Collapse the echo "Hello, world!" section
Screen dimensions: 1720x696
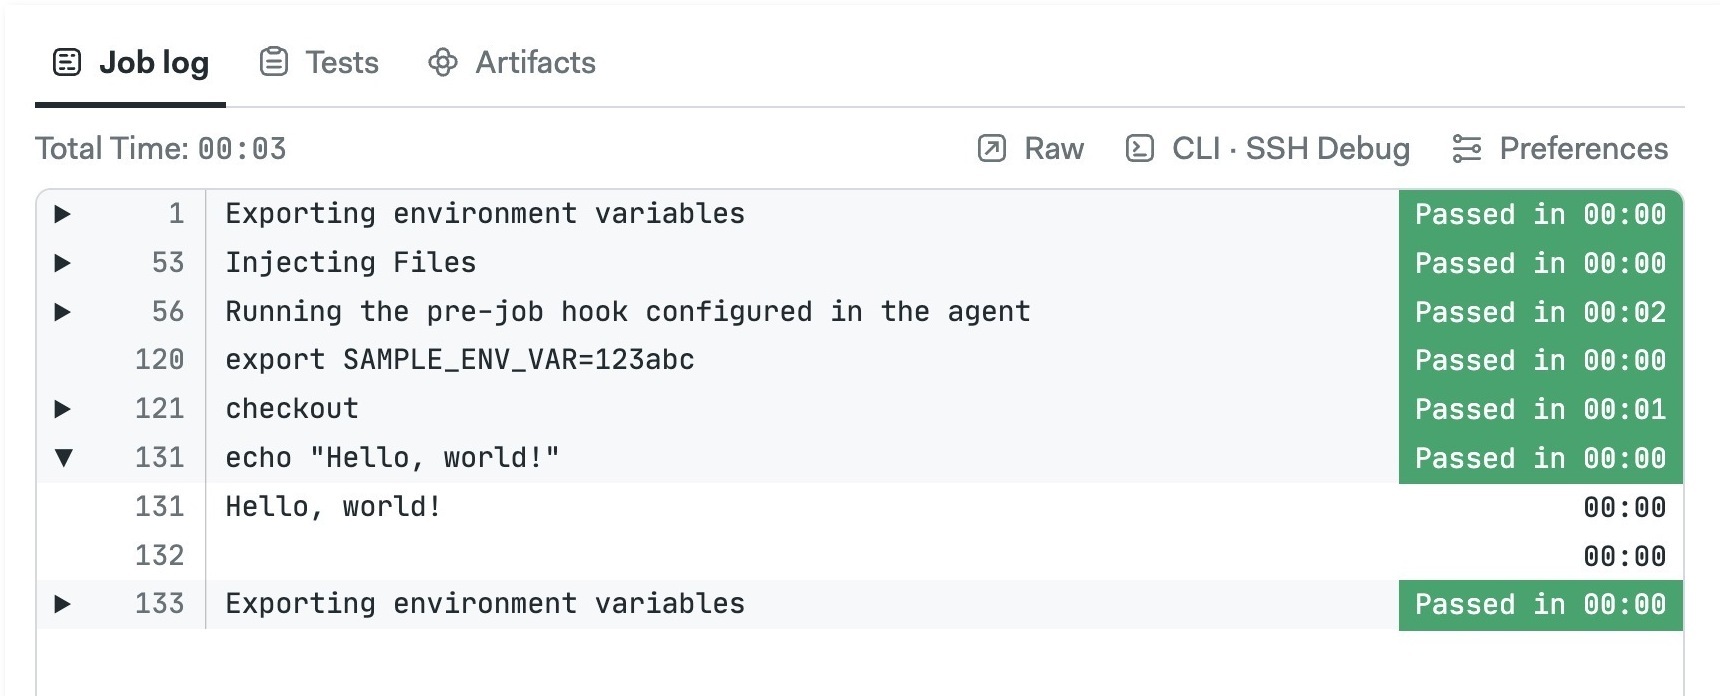(63, 458)
